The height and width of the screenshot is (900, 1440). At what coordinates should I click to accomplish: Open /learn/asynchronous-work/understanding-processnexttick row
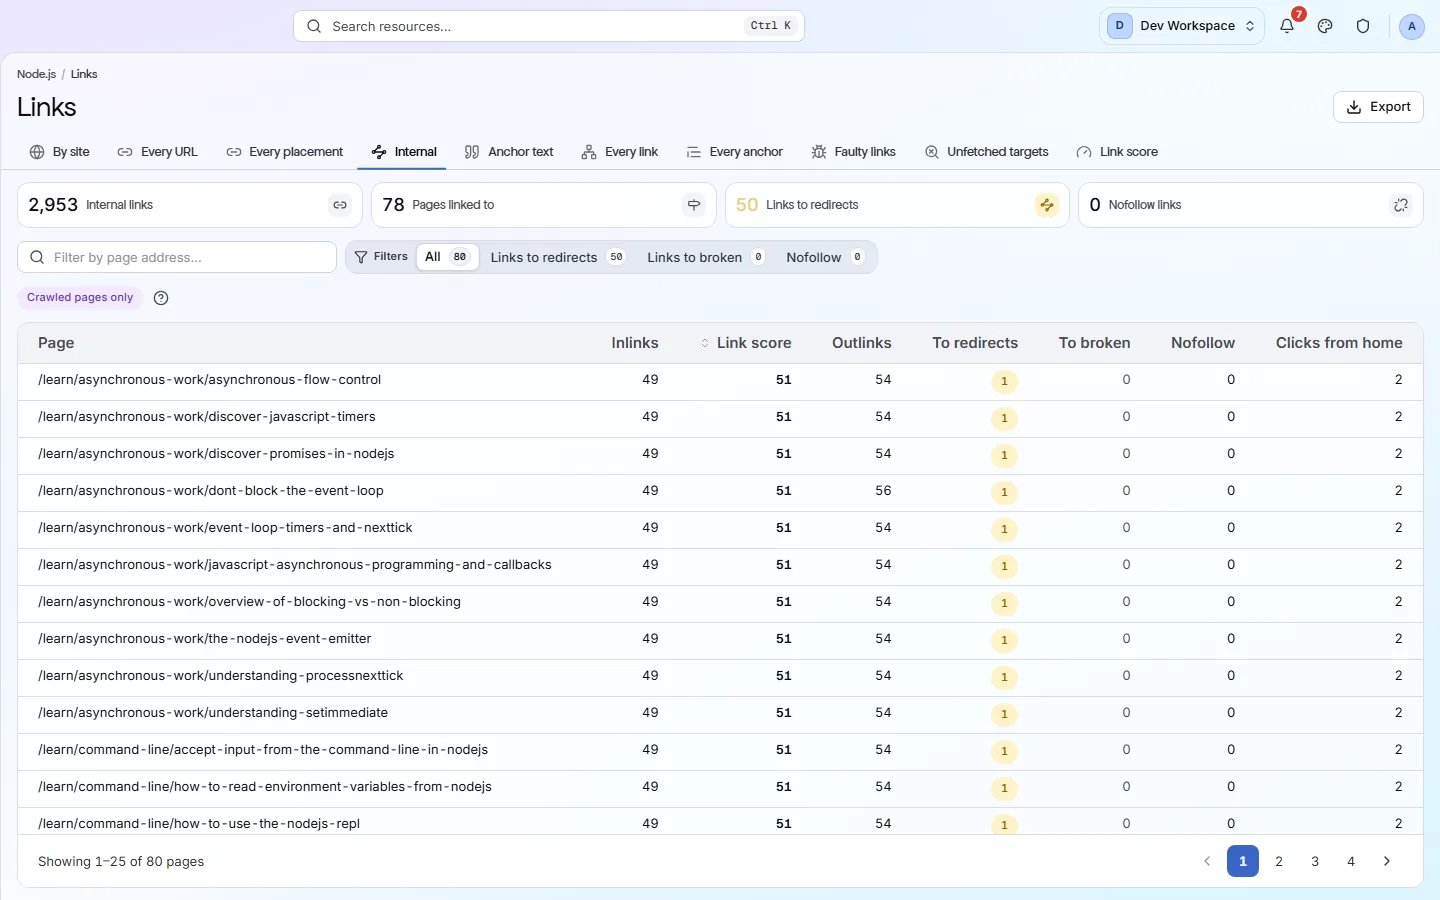click(720, 677)
